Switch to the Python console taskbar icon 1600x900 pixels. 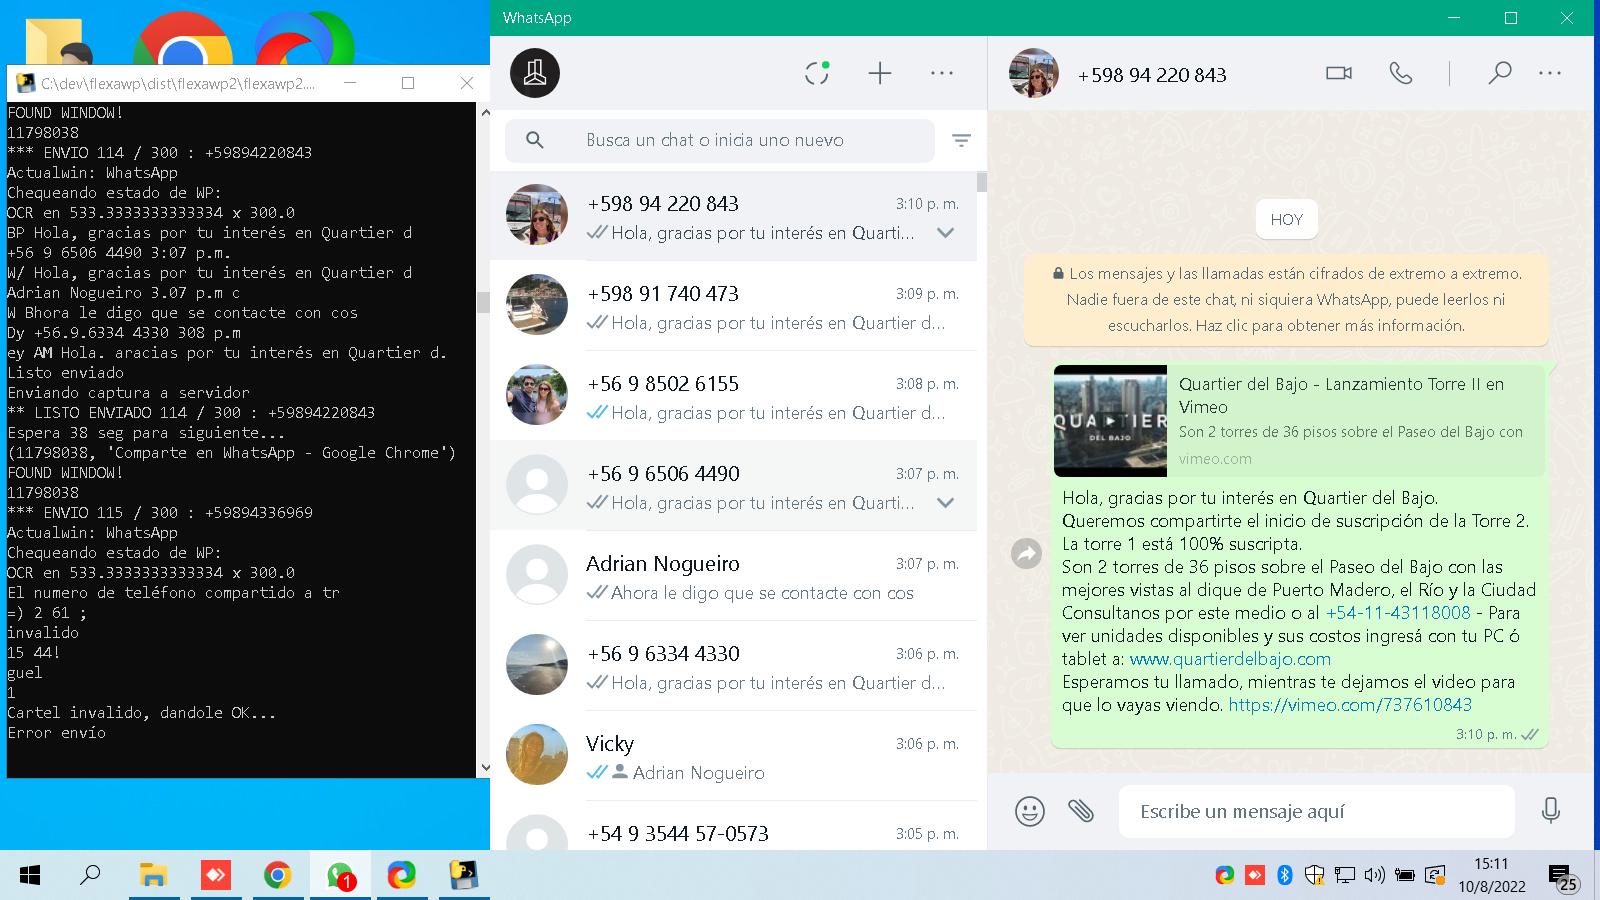pos(463,876)
